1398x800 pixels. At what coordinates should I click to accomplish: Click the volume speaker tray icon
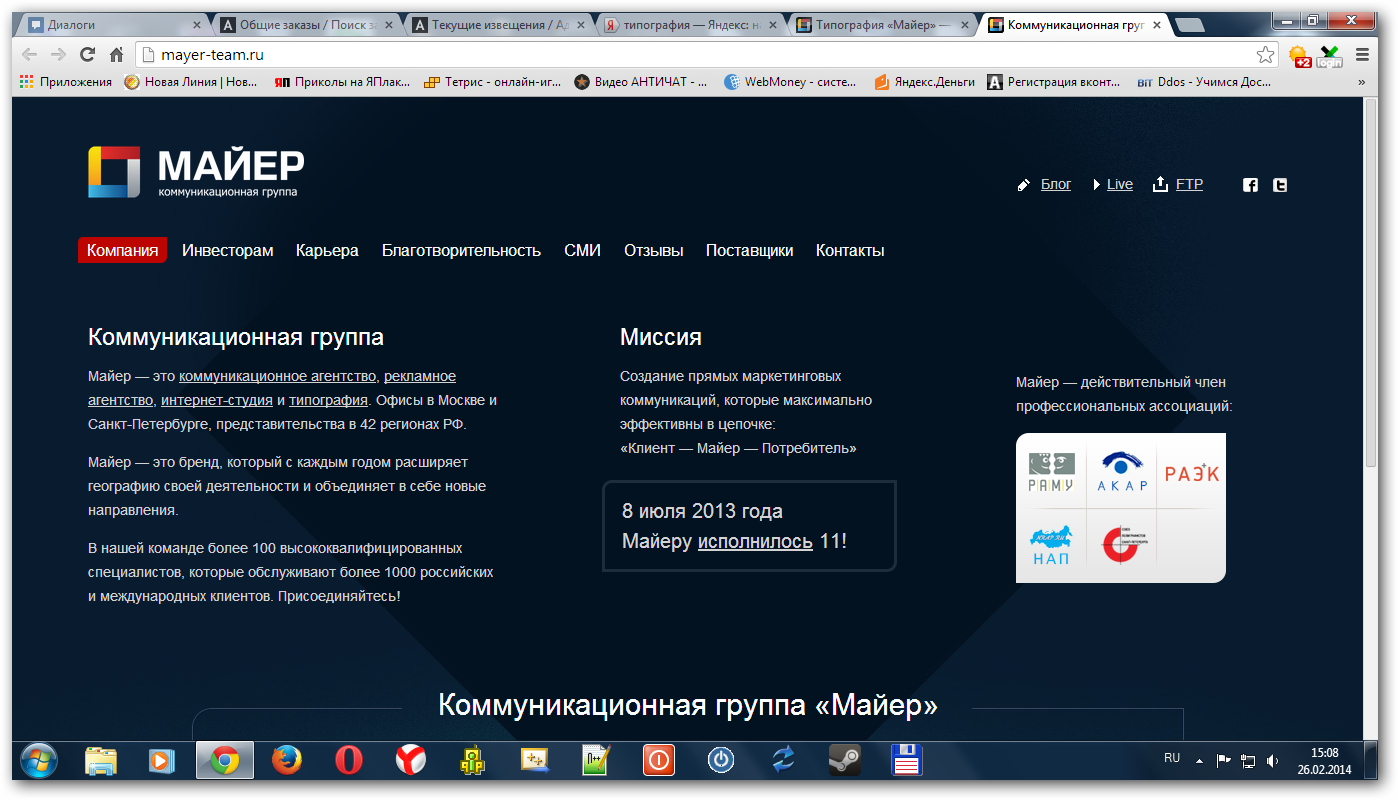point(1272,761)
